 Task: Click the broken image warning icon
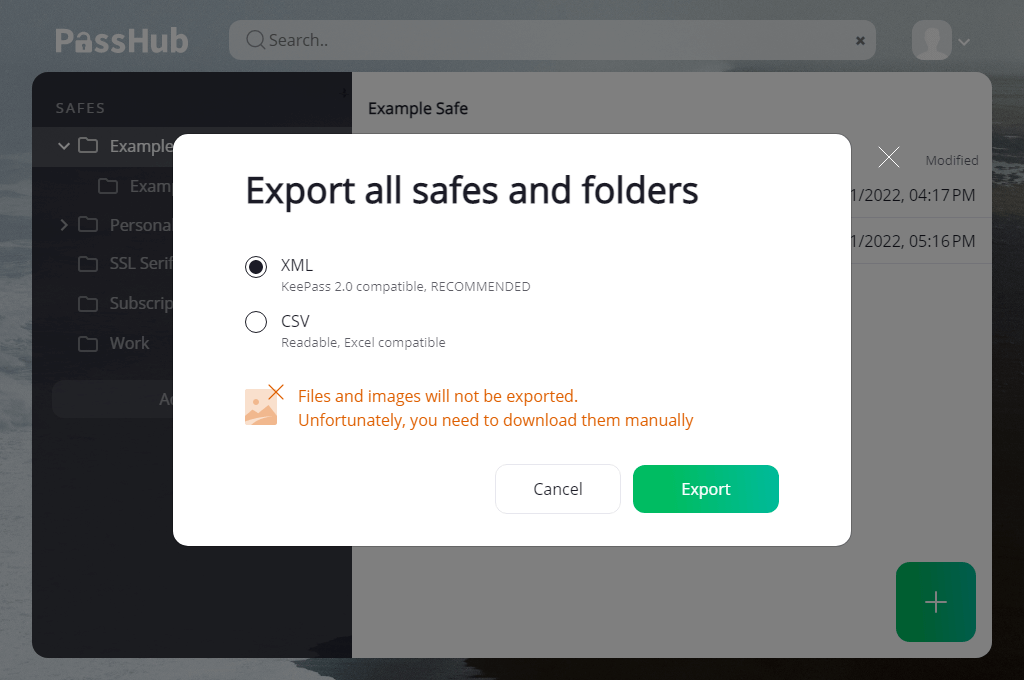[264, 405]
